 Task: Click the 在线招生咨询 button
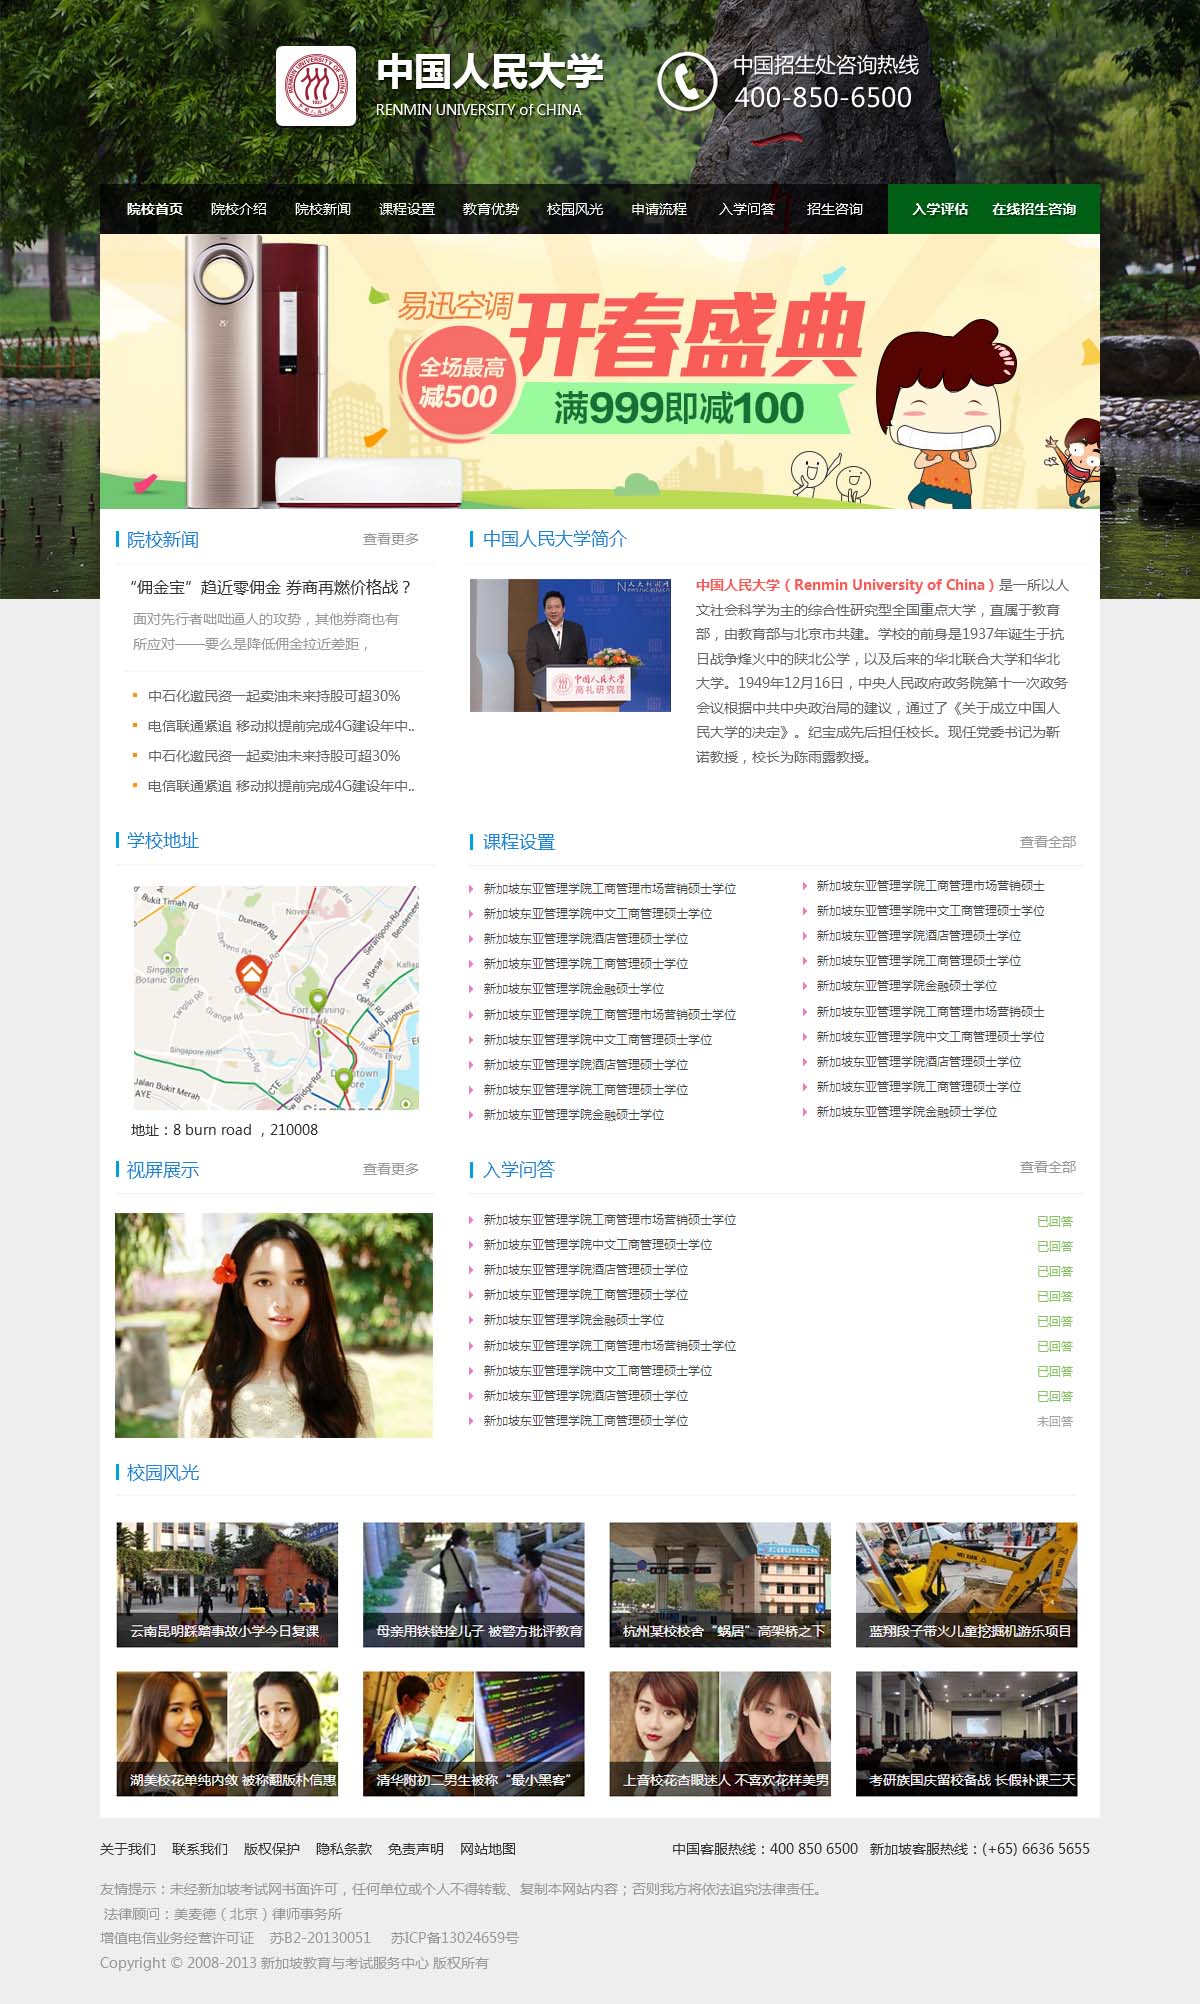point(1034,209)
